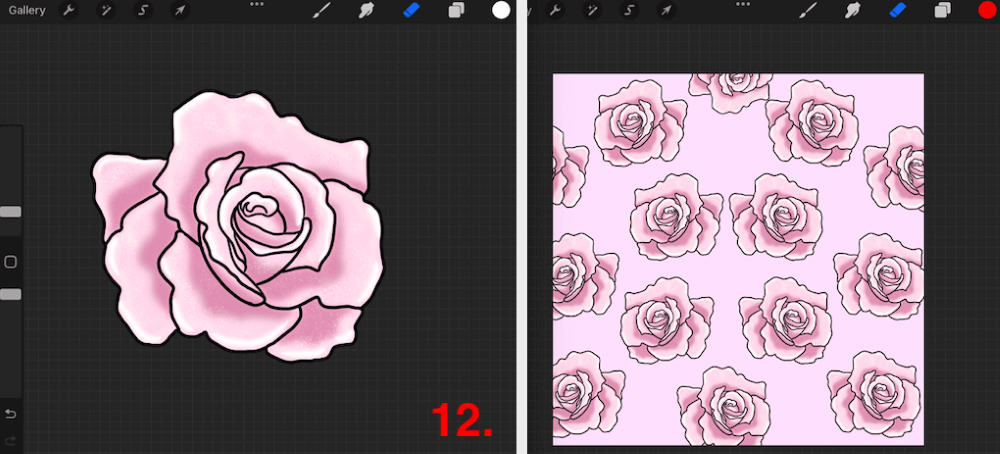Activate Transform arrow tool in single-rose window
This screenshot has height=454, width=1000.
tap(180, 10)
